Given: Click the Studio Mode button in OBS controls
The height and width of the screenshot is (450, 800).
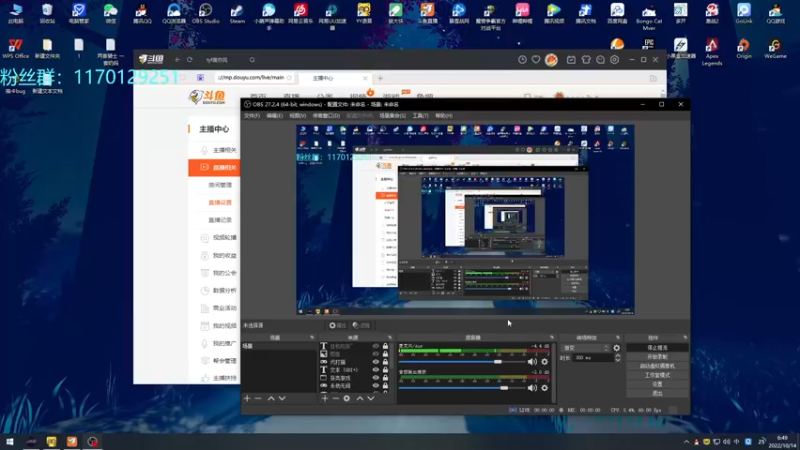Looking at the screenshot, I should click(657, 376).
